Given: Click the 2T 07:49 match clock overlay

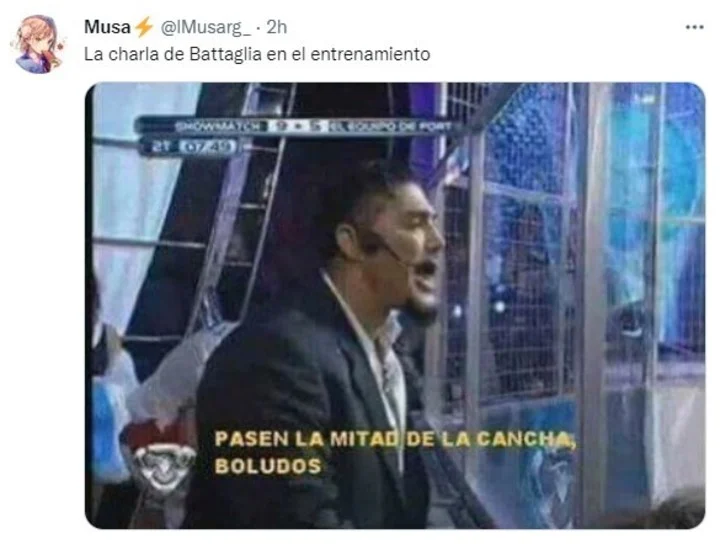Looking at the screenshot, I should tap(193, 147).
